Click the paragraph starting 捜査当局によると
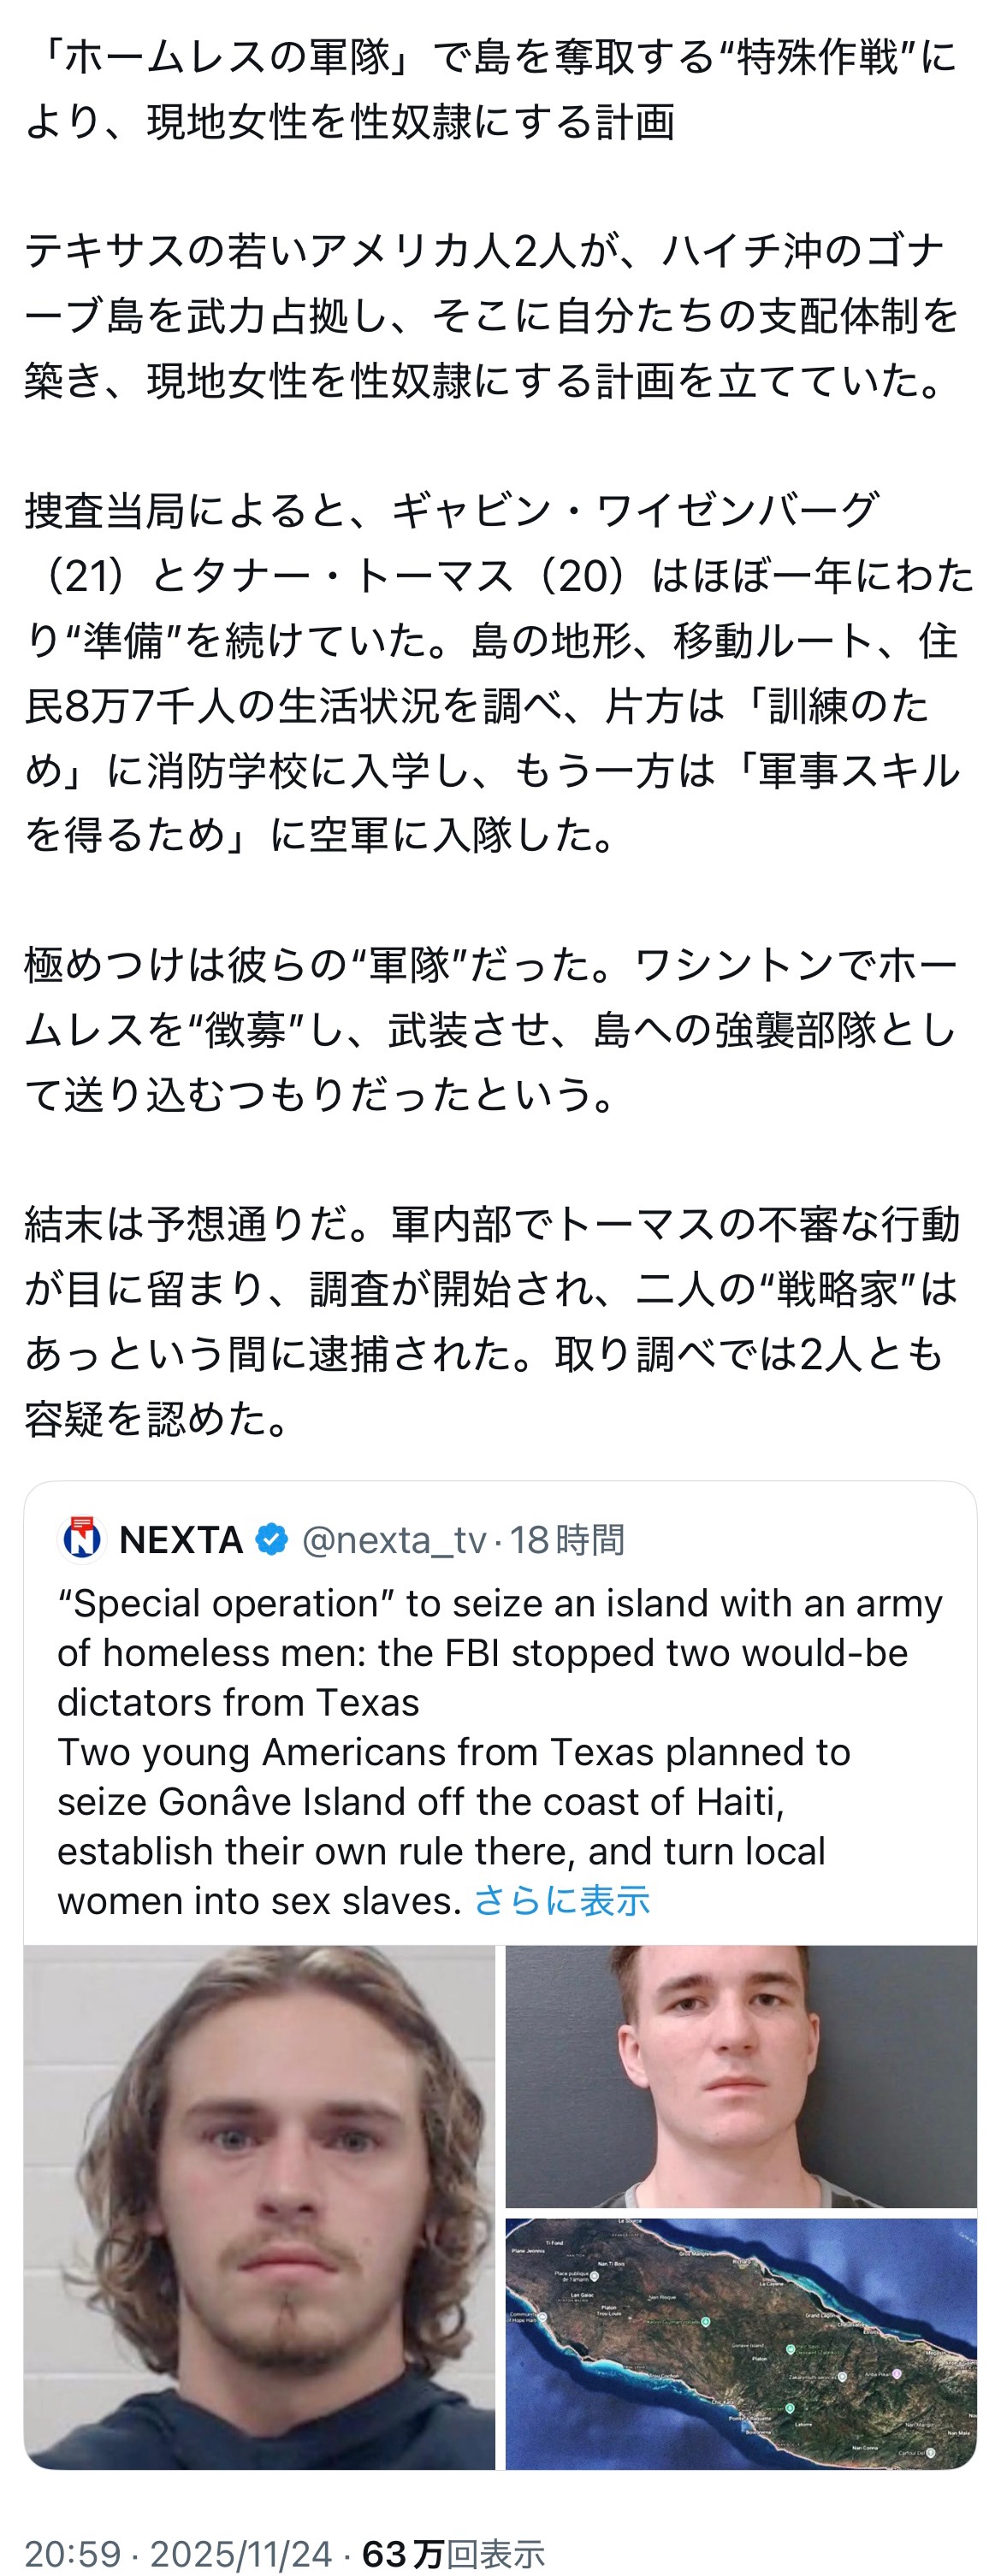This screenshot has height=2576, width=1001. (x=490, y=672)
